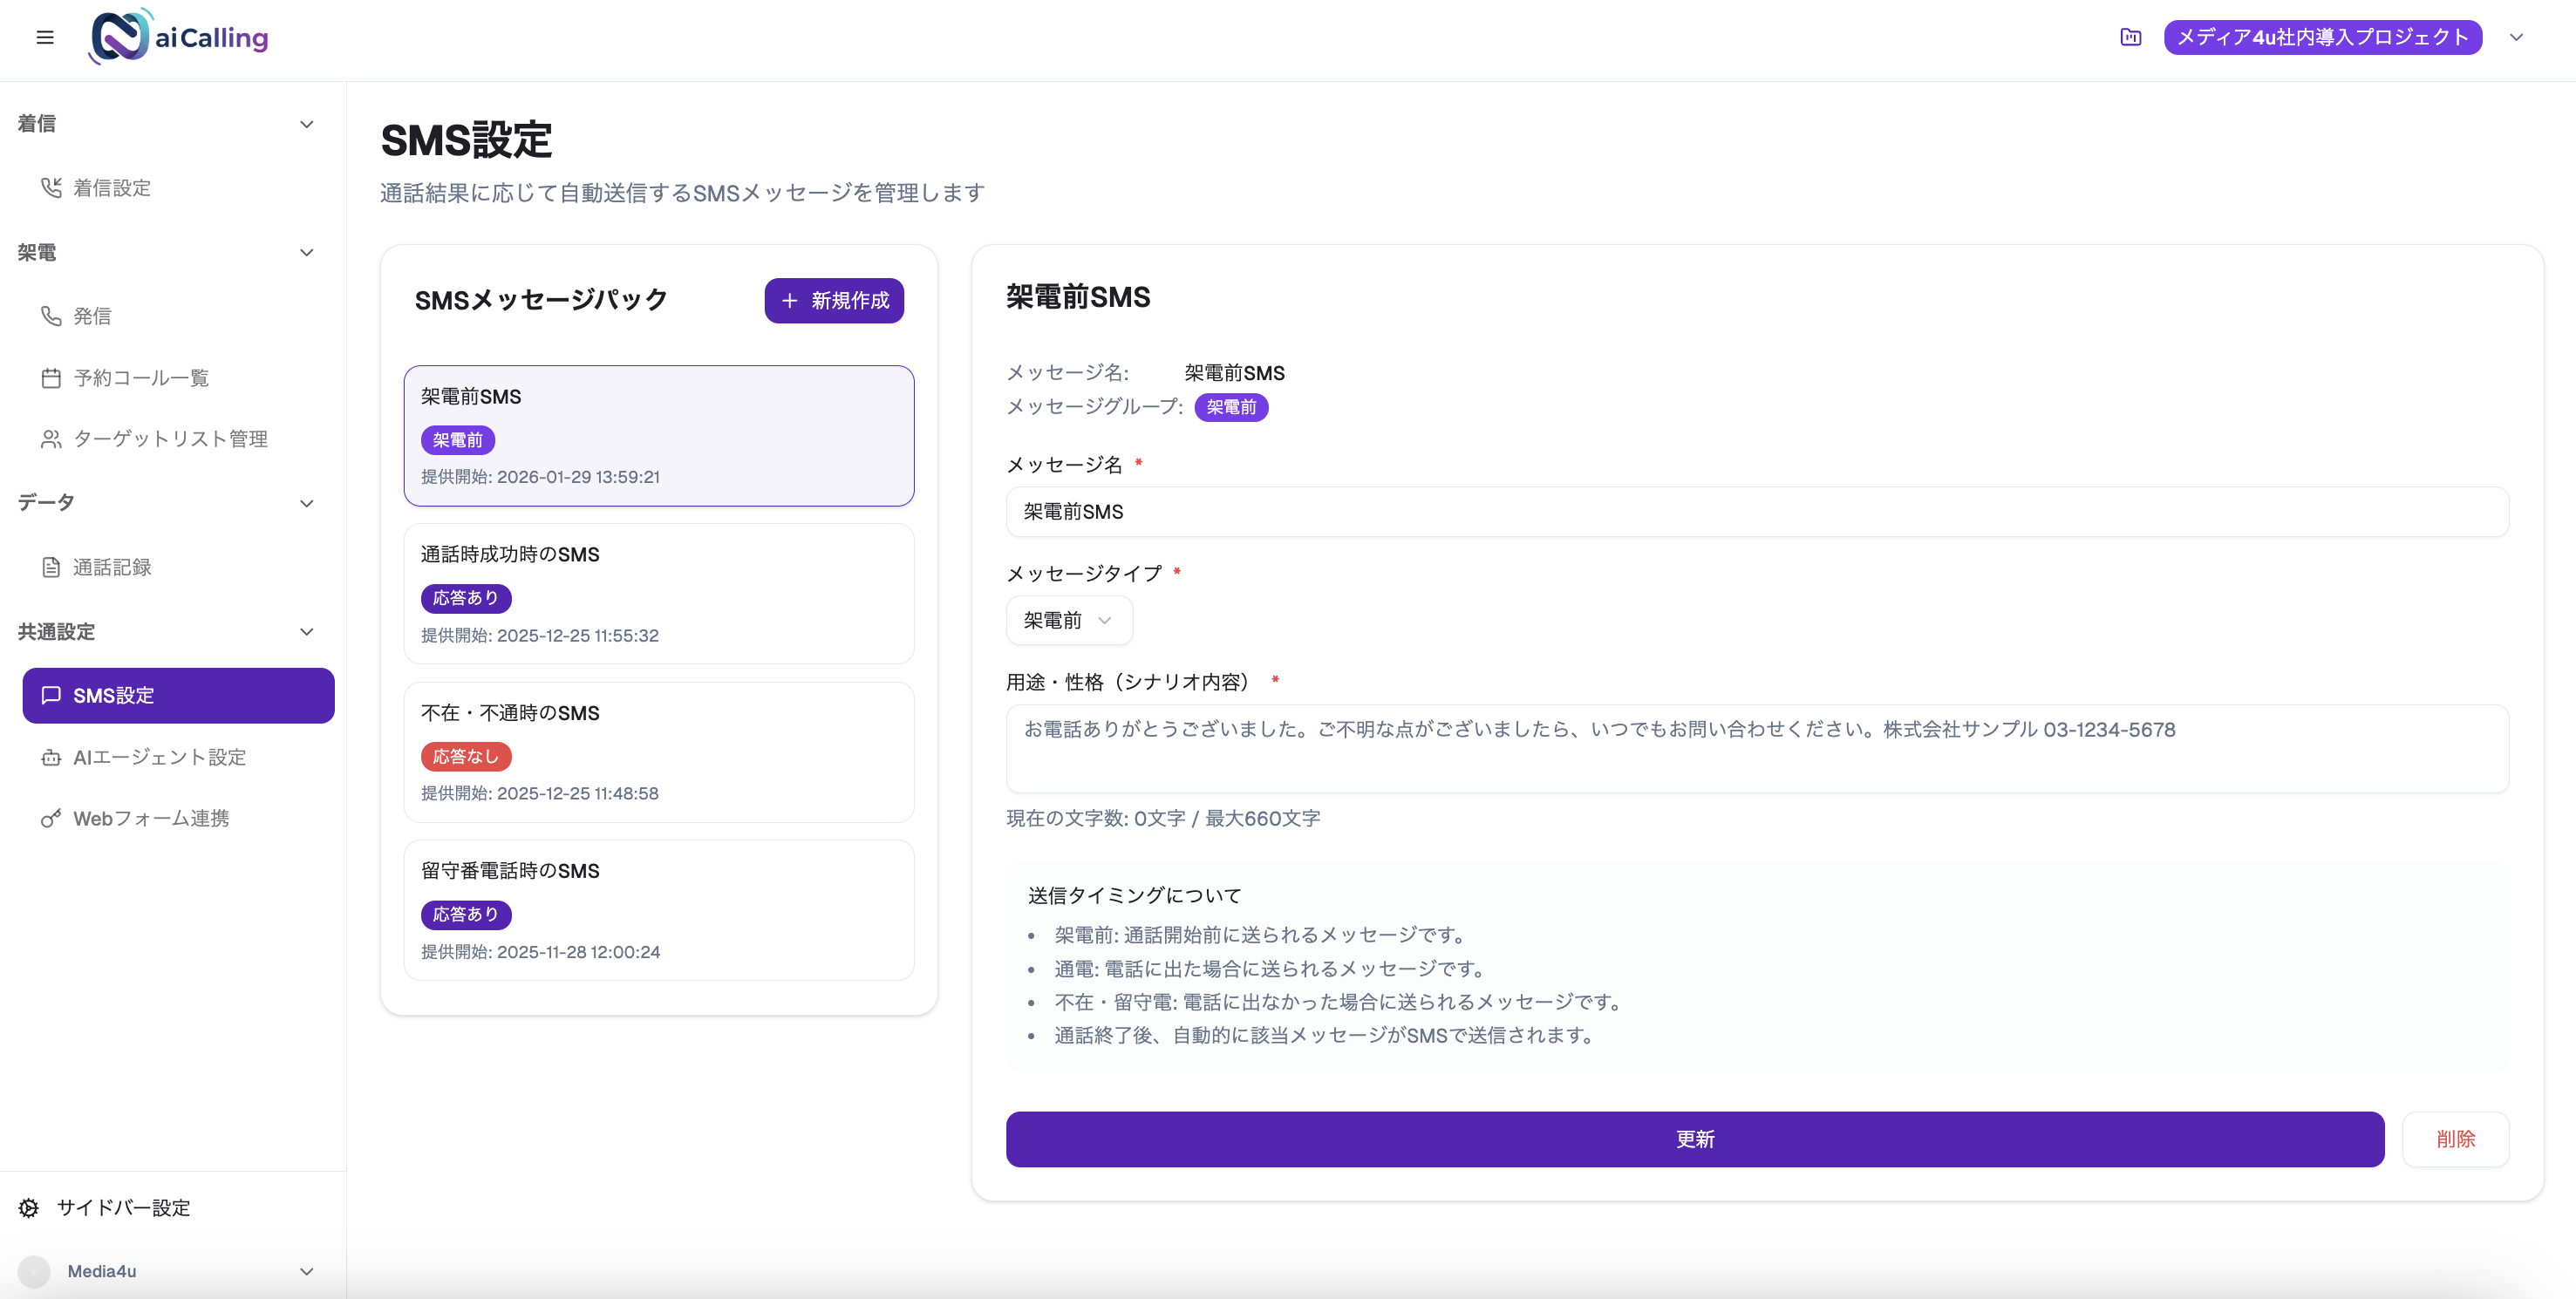Image resolution: width=2576 pixels, height=1299 pixels.
Task: Click the SMS設定 chat bubble icon
Action: click(52, 695)
